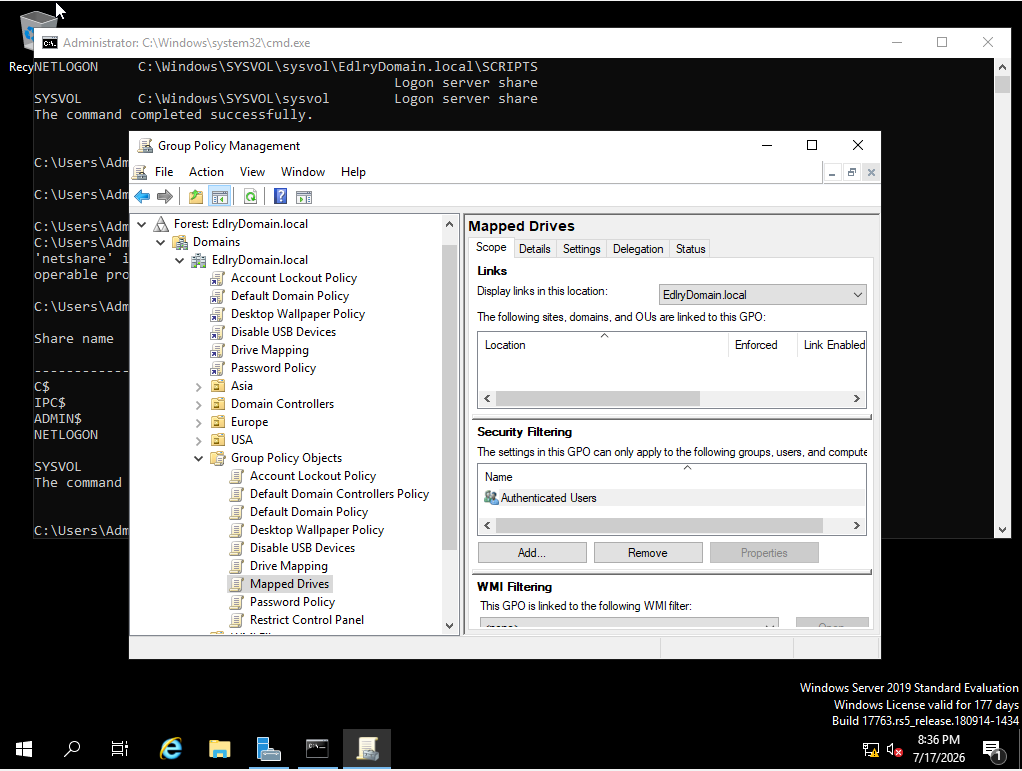Switch to the Status tab
This screenshot has height=771, width=1022.
690,249
